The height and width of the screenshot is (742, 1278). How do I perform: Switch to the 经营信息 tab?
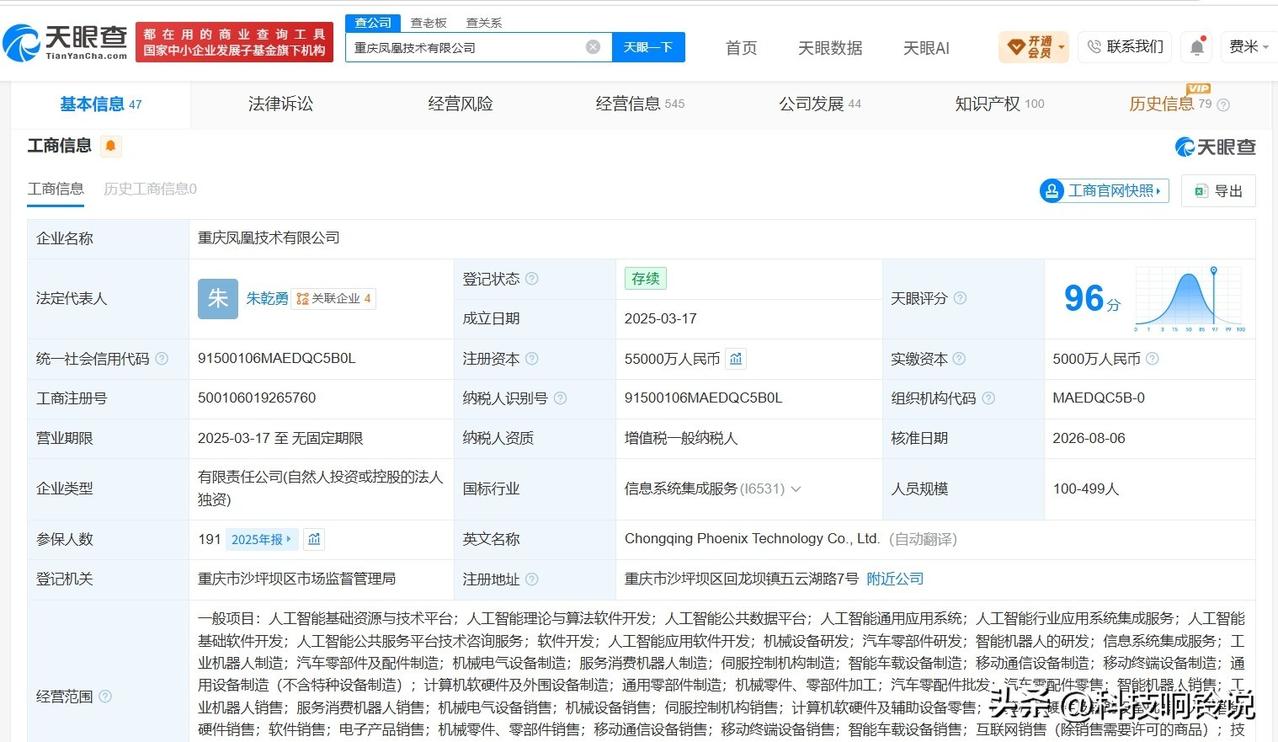tap(640, 104)
